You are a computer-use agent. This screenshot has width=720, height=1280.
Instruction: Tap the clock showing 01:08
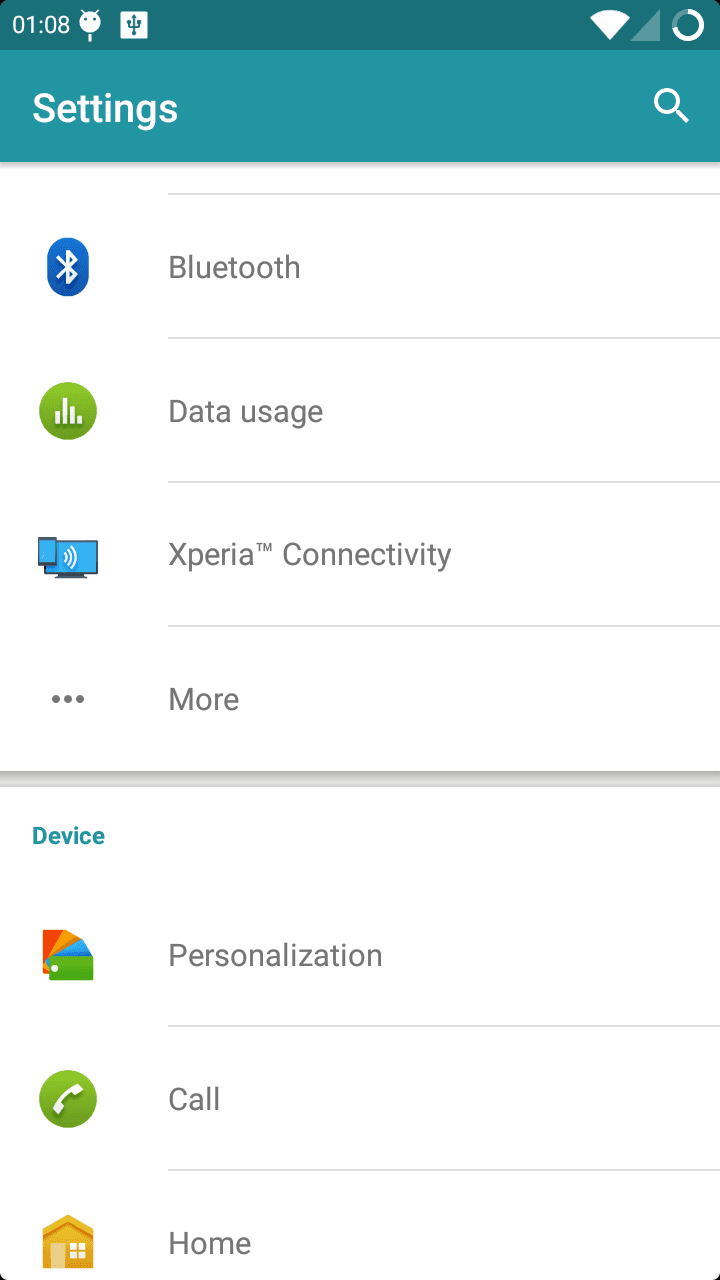point(41,25)
